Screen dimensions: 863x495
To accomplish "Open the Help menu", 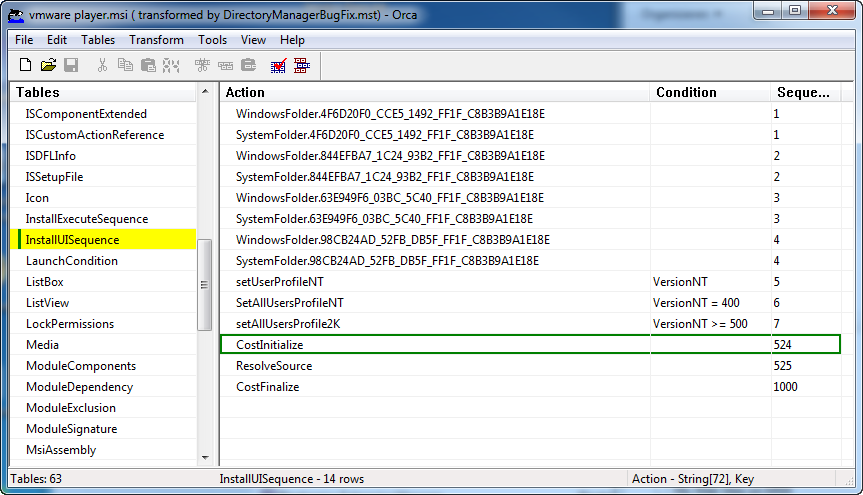I will click(292, 40).
